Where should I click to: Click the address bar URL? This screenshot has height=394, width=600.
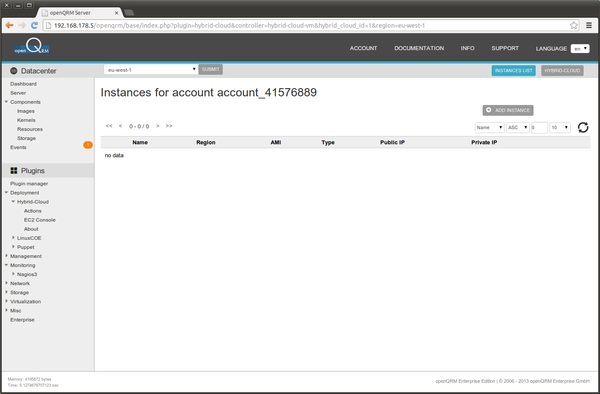pos(239,25)
